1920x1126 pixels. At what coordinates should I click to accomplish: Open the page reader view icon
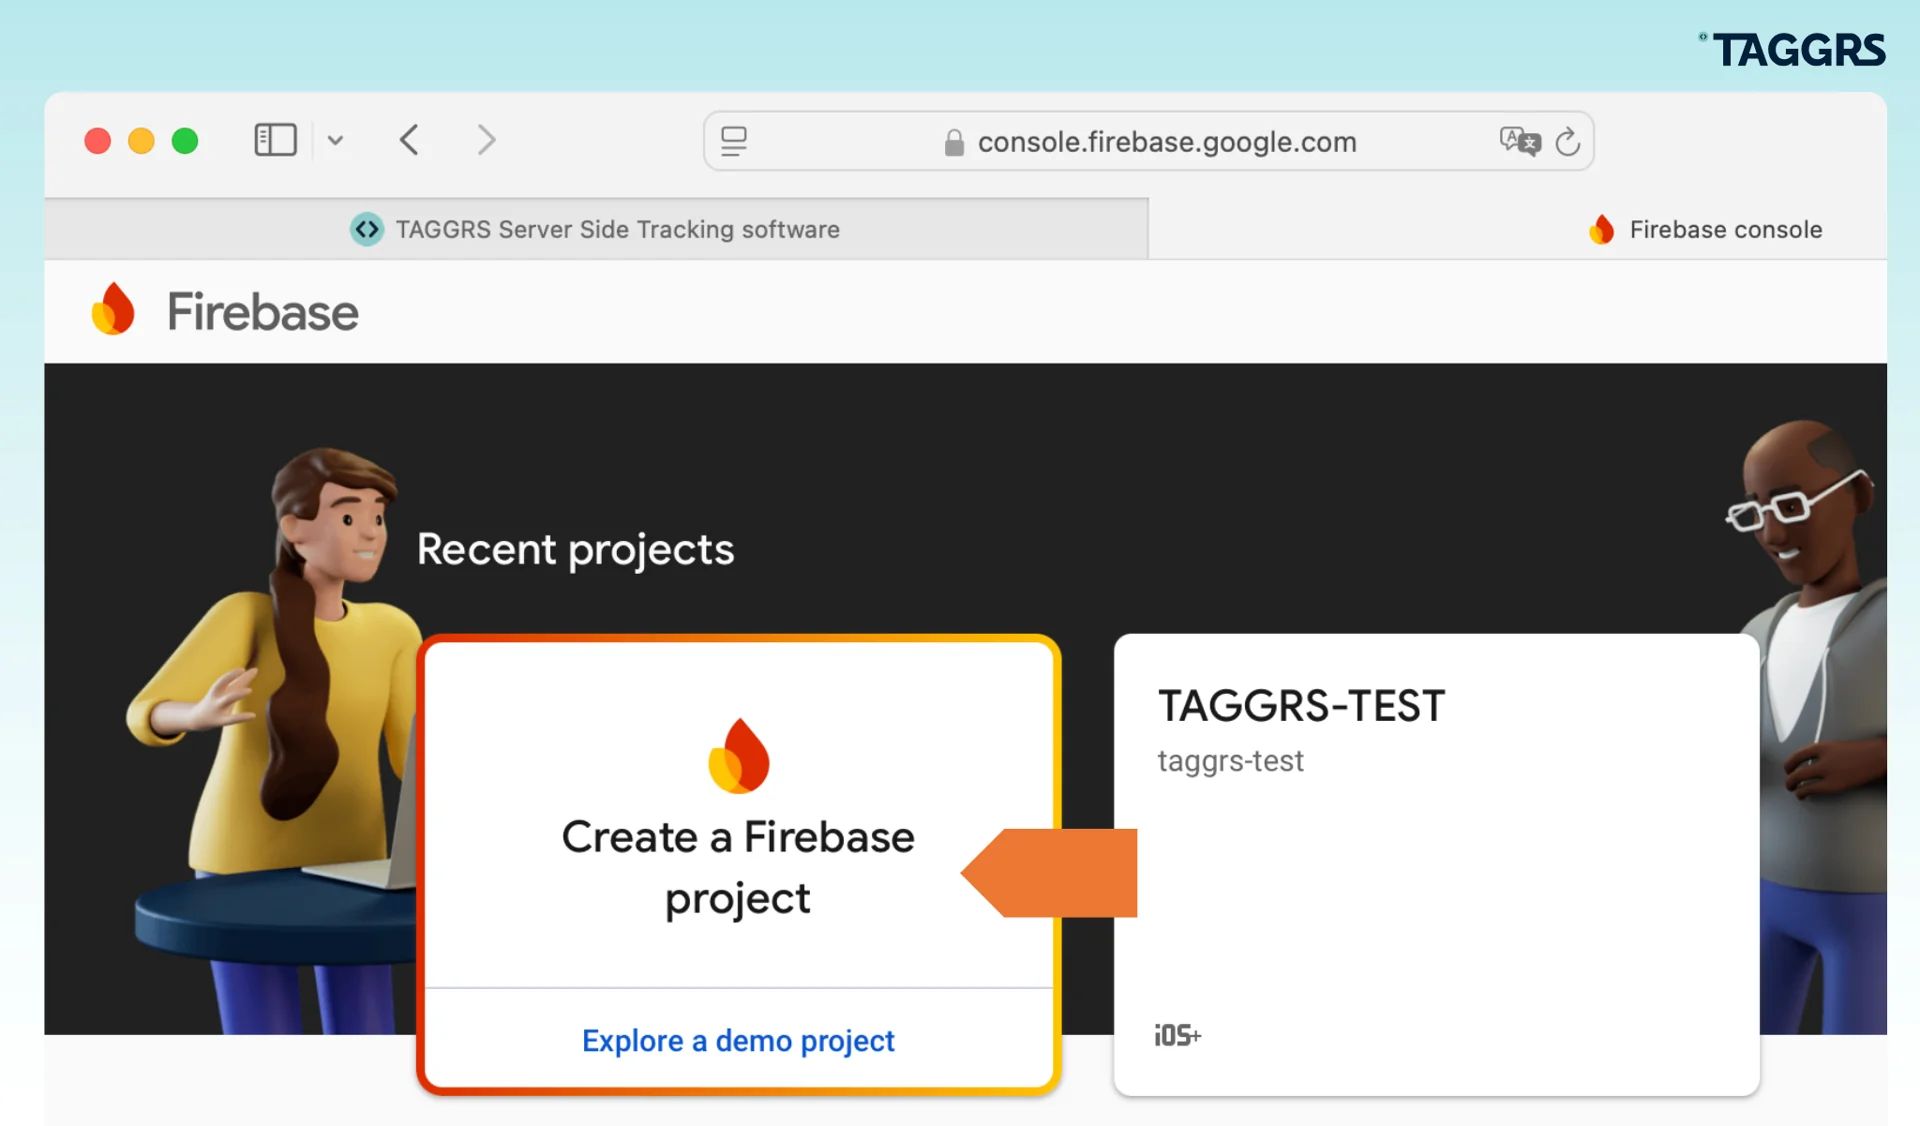click(x=734, y=141)
